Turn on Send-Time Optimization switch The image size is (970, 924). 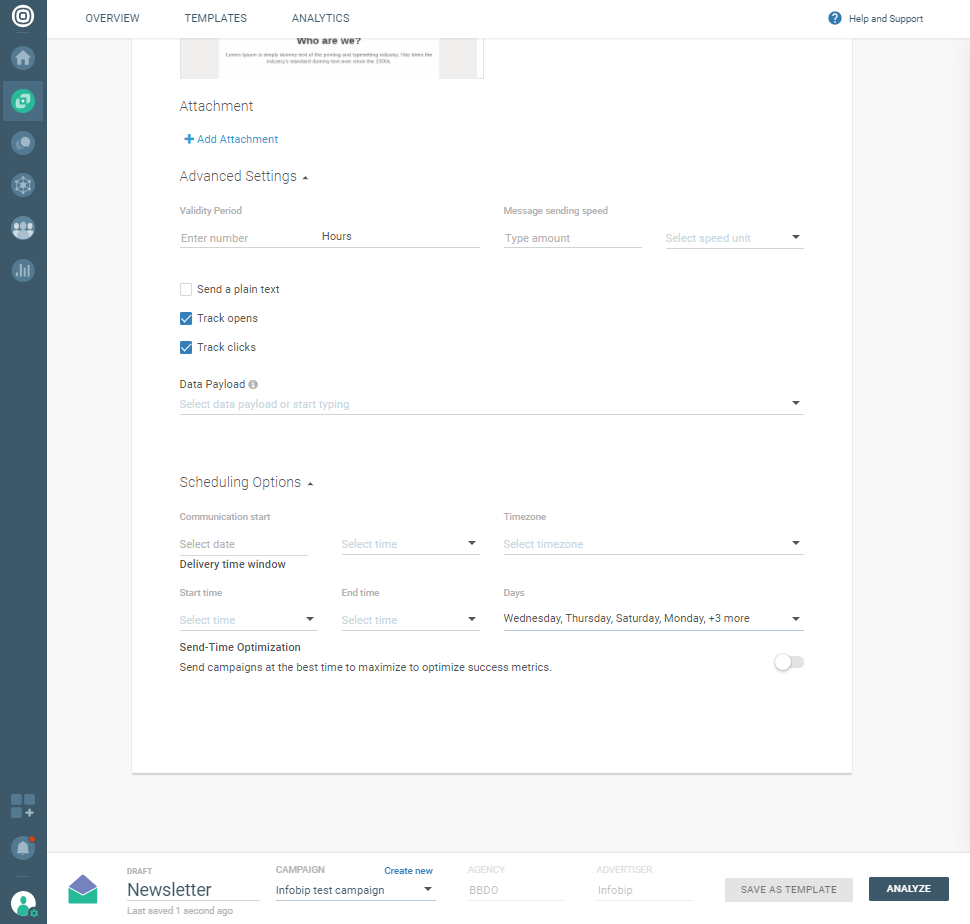789,662
